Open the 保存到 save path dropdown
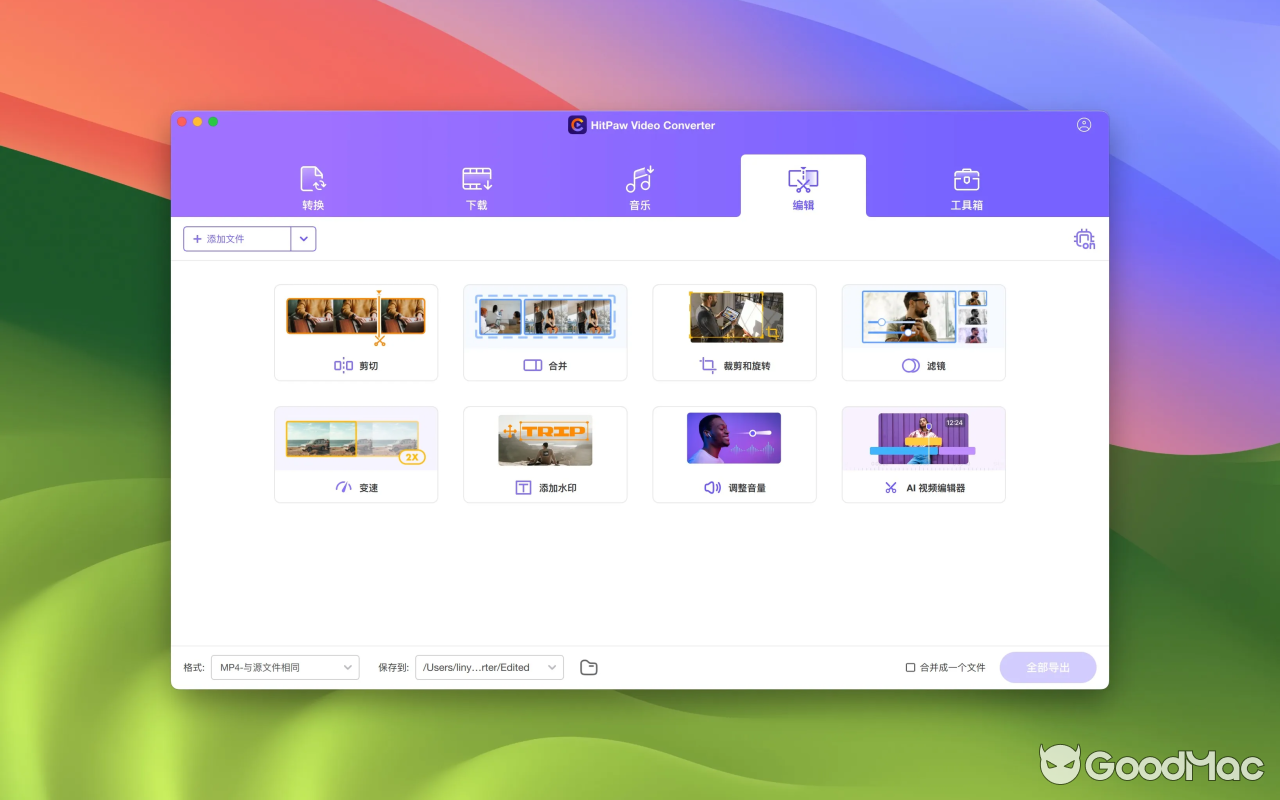This screenshot has width=1280, height=800. tap(489, 666)
